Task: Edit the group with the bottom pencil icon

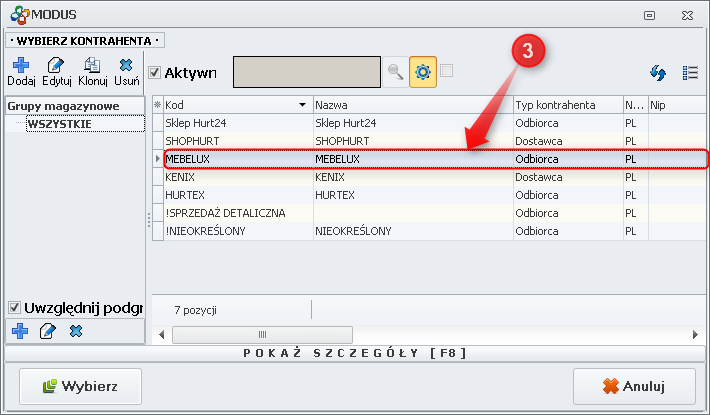Action: point(48,331)
